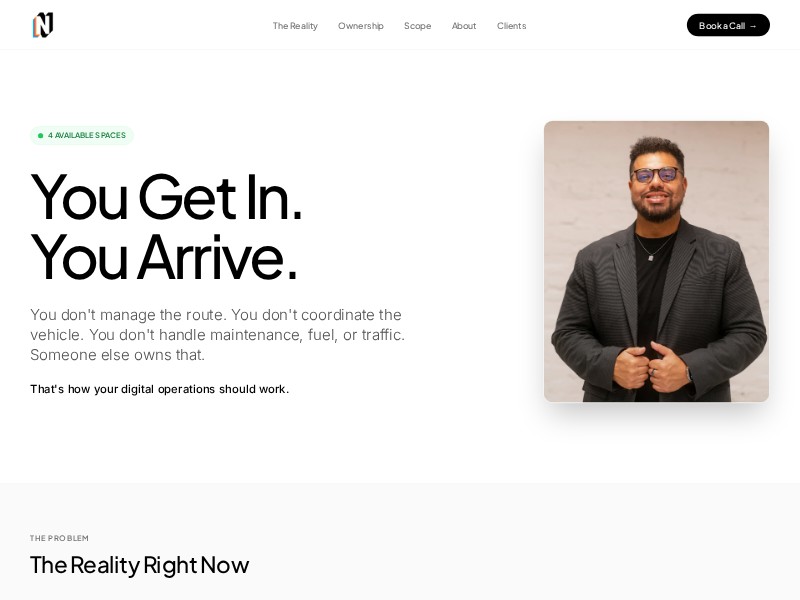Click the "You Arrive." headline line

click(x=164, y=257)
